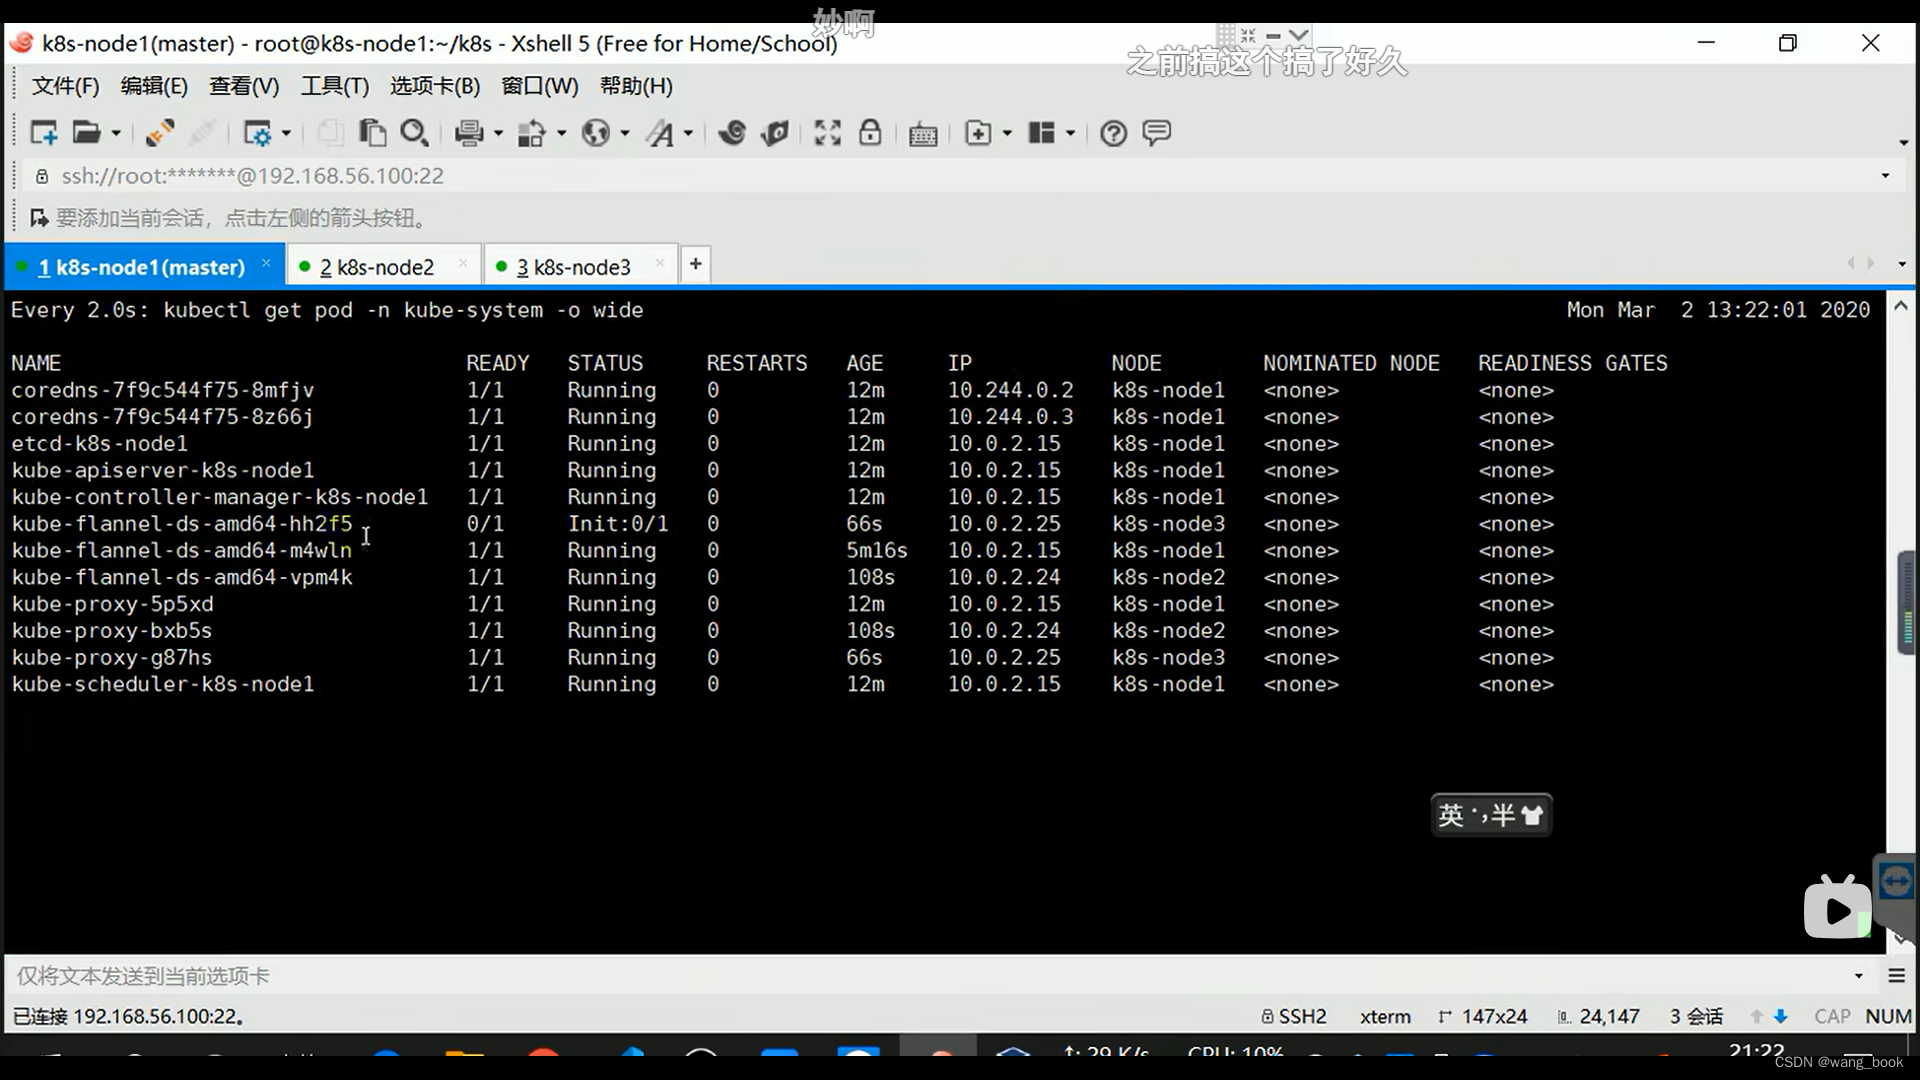Click the terminal scroll up arrow
This screenshot has width=1920, height=1080.
pos(1901,306)
